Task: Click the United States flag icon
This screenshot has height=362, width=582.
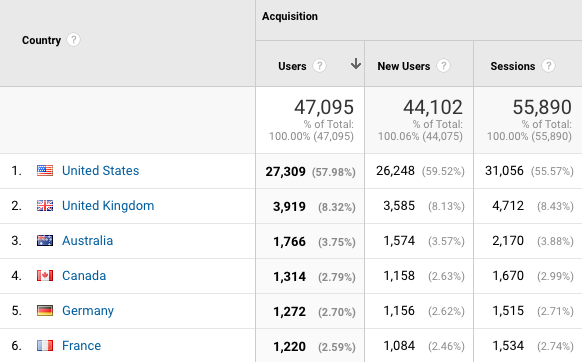Action: click(45, 170)
